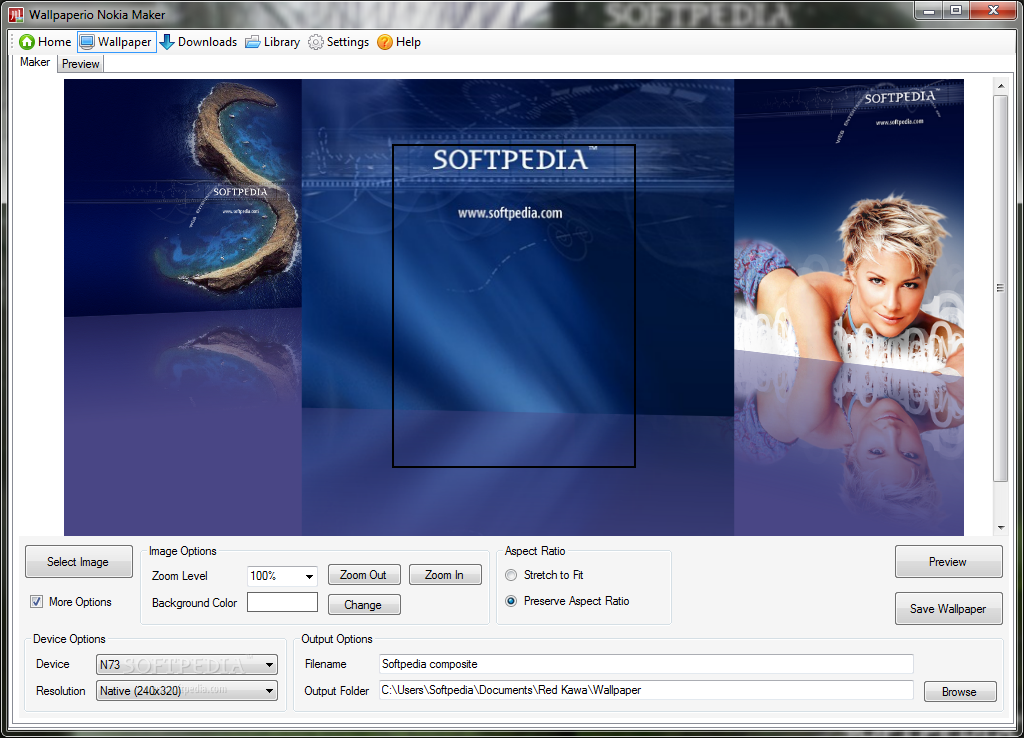
Task: Uncheck the More Options checkbox
Action: coord(37,602)
